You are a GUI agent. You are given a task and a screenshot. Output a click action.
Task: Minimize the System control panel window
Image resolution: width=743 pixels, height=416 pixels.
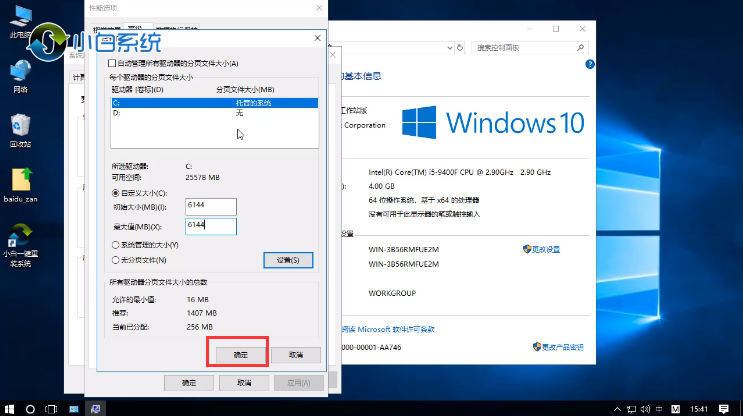(530, 29)
